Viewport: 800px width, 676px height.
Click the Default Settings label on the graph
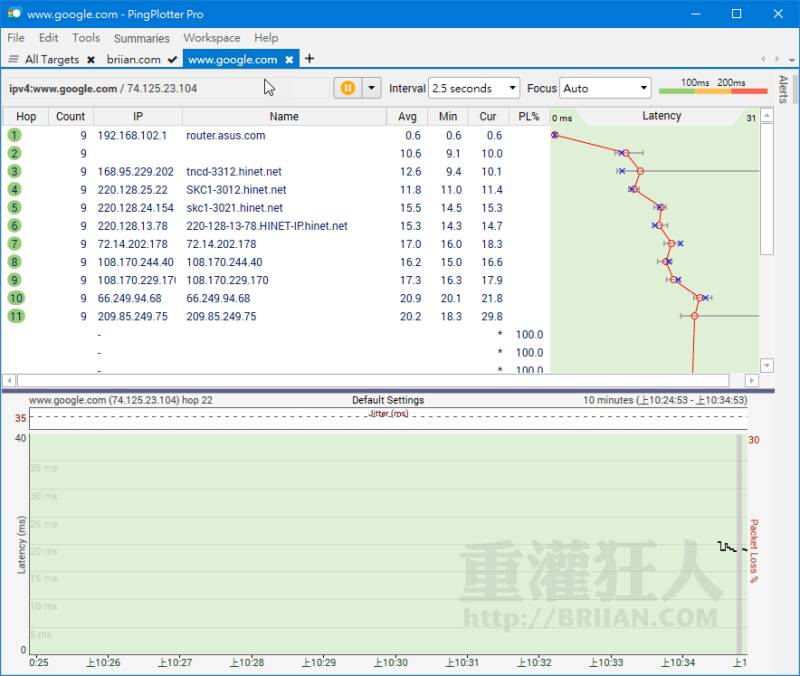coord(388,400)
